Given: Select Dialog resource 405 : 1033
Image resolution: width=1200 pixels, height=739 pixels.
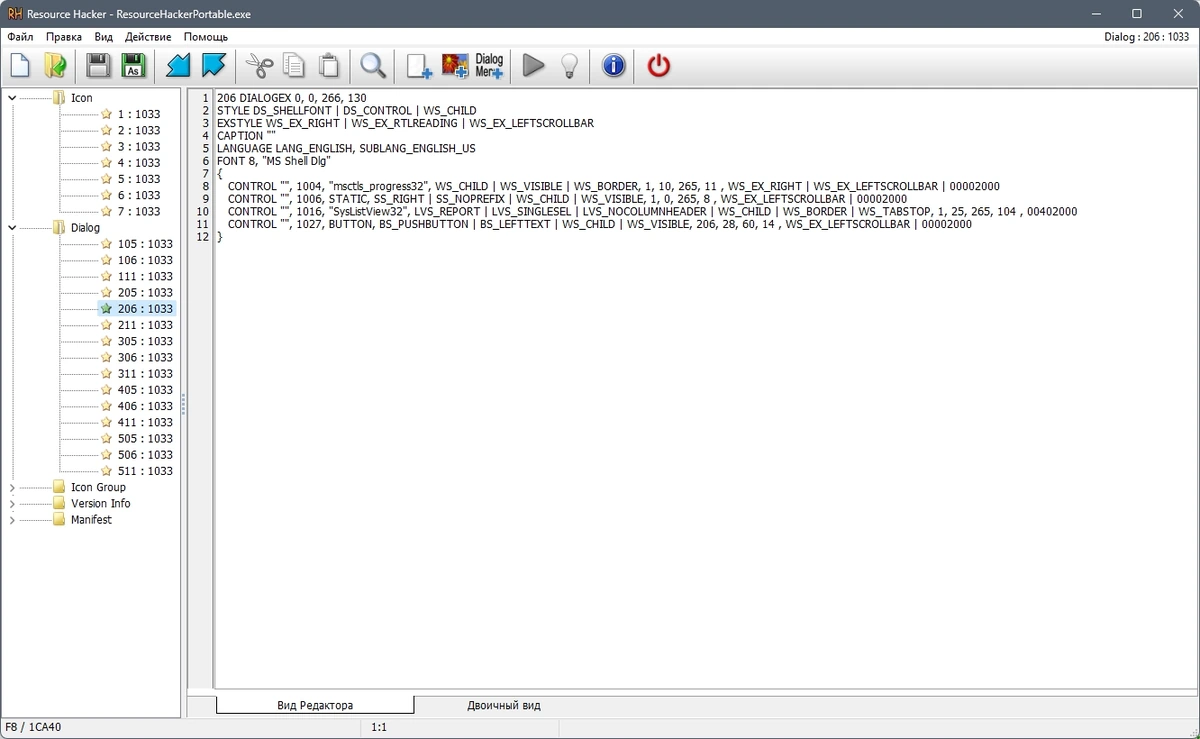Looking at the screenshot, I should click(x=145, y=390).
